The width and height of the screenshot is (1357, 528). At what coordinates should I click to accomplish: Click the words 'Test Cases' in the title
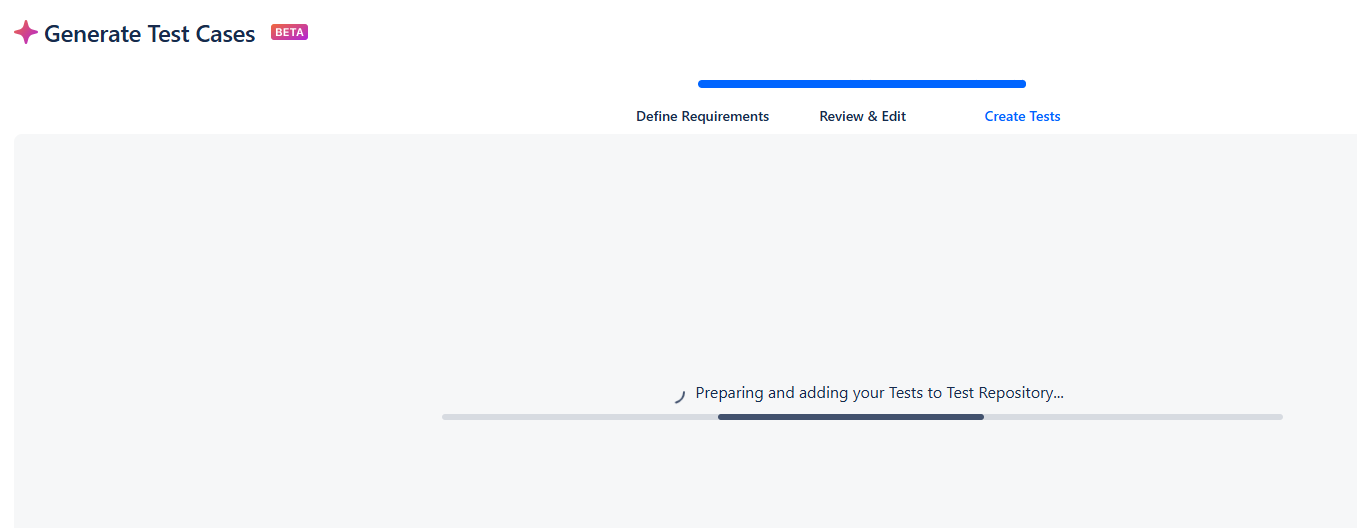click(x=202, y=33)
